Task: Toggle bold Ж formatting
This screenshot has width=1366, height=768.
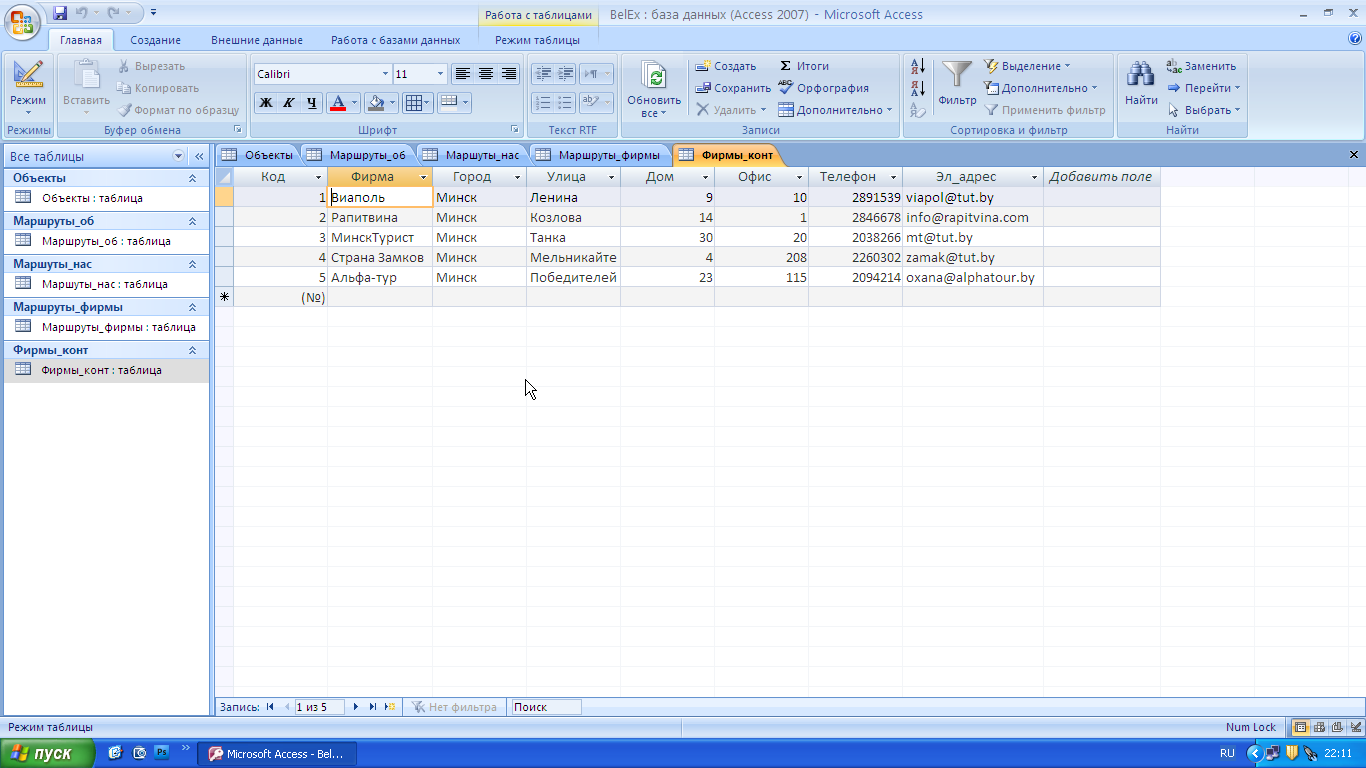Action: (x=266, y=102)
